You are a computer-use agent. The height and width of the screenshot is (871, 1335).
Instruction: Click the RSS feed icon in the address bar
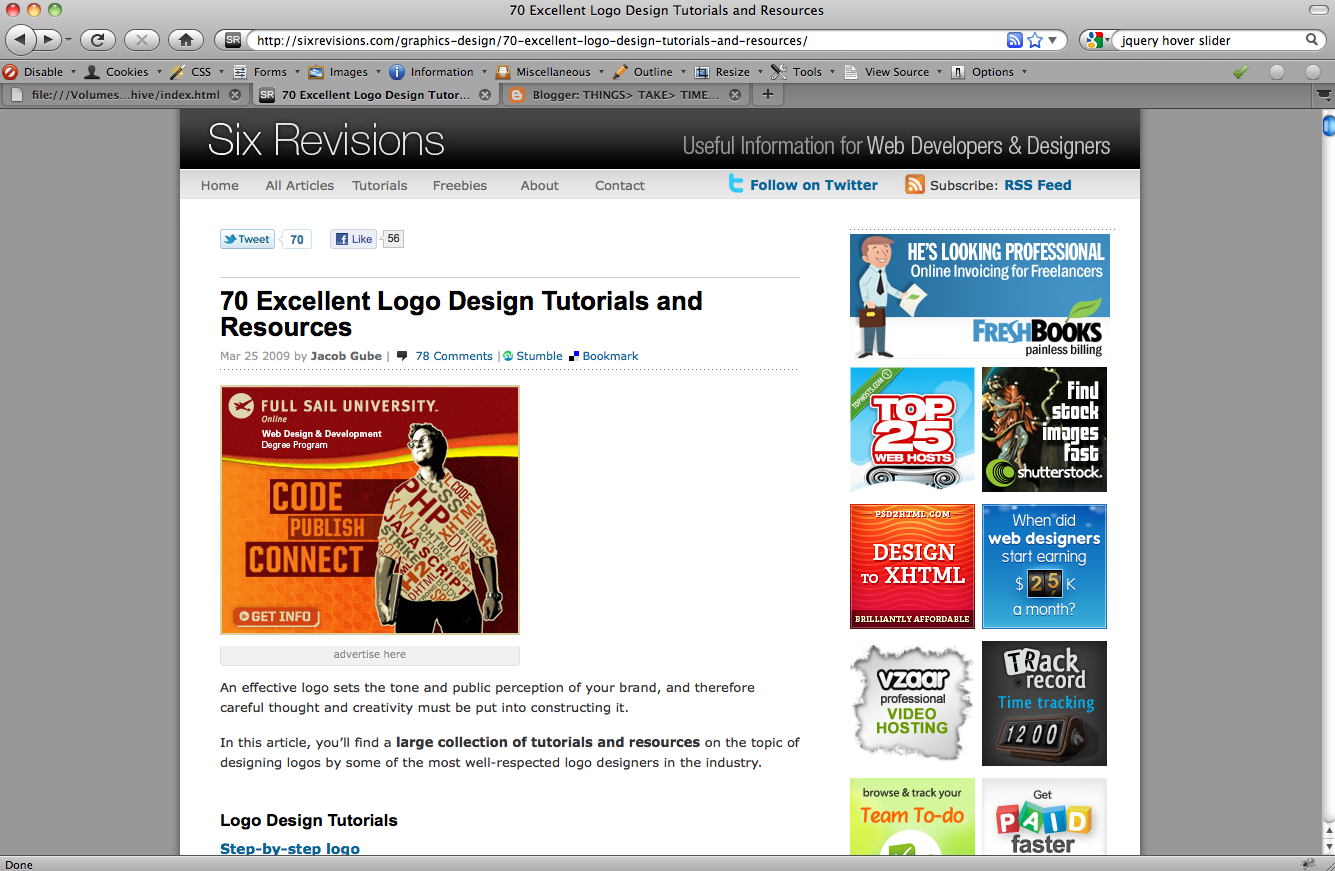[1014, 39]
